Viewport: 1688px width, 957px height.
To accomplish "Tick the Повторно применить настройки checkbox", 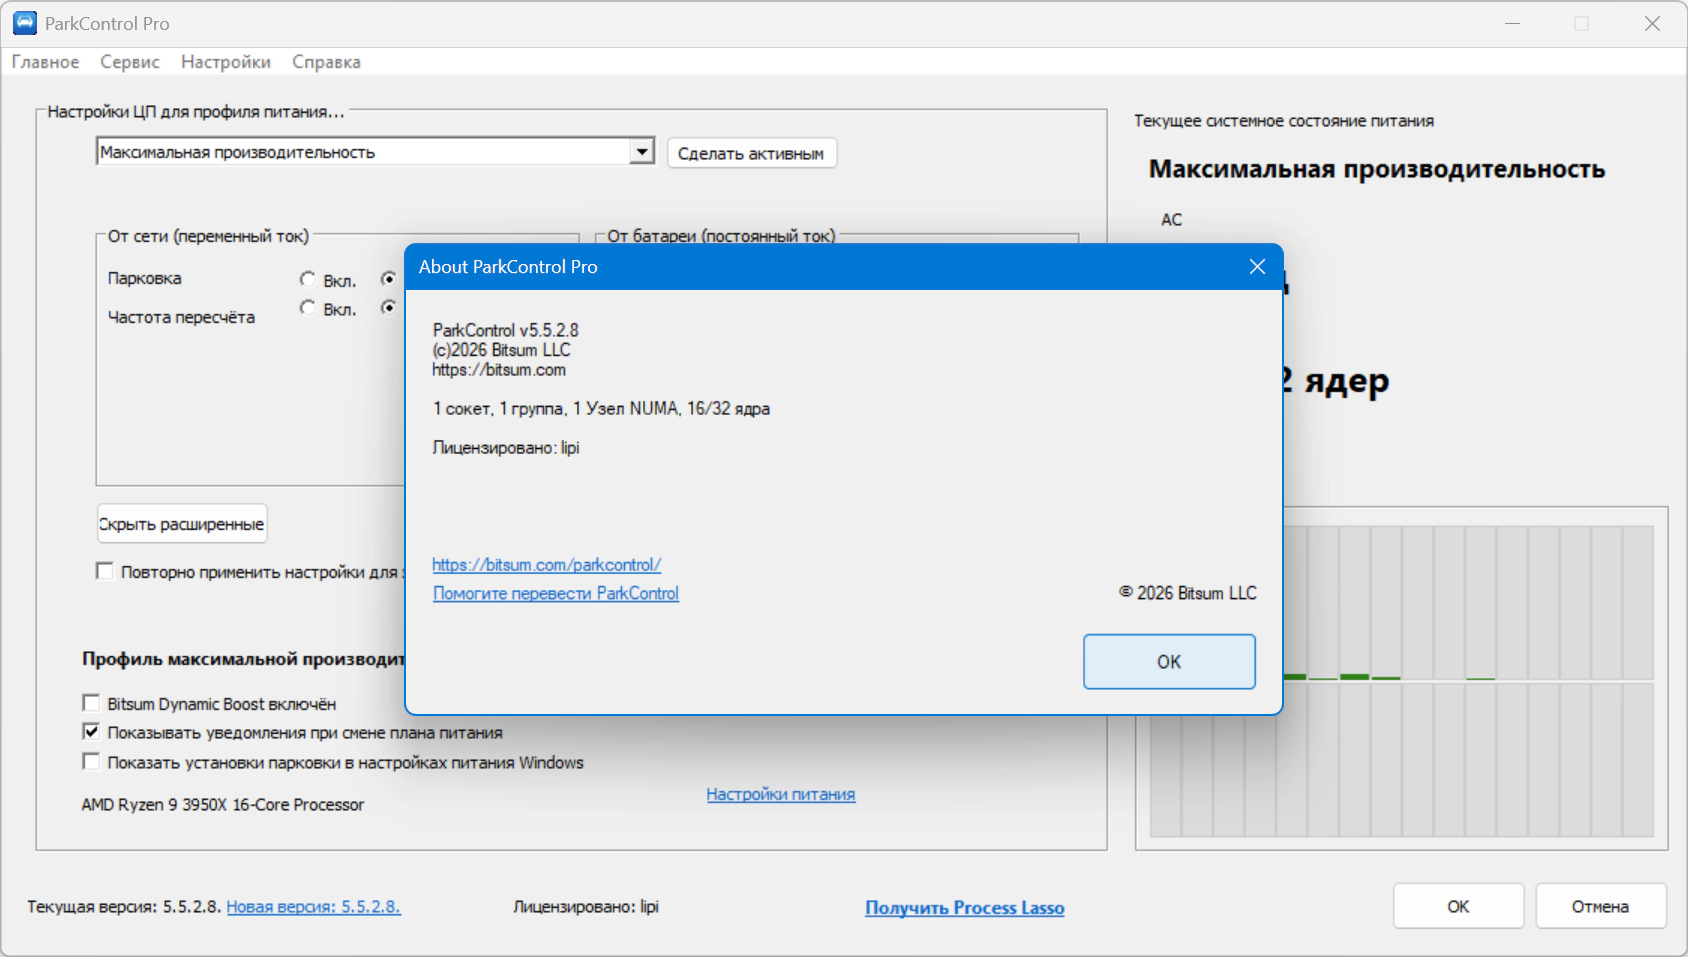I will click(x=104, y=571).
